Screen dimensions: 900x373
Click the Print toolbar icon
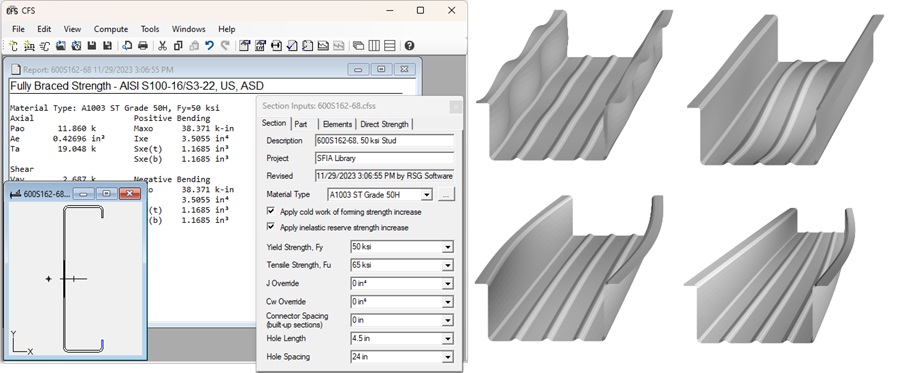[143, 46]
